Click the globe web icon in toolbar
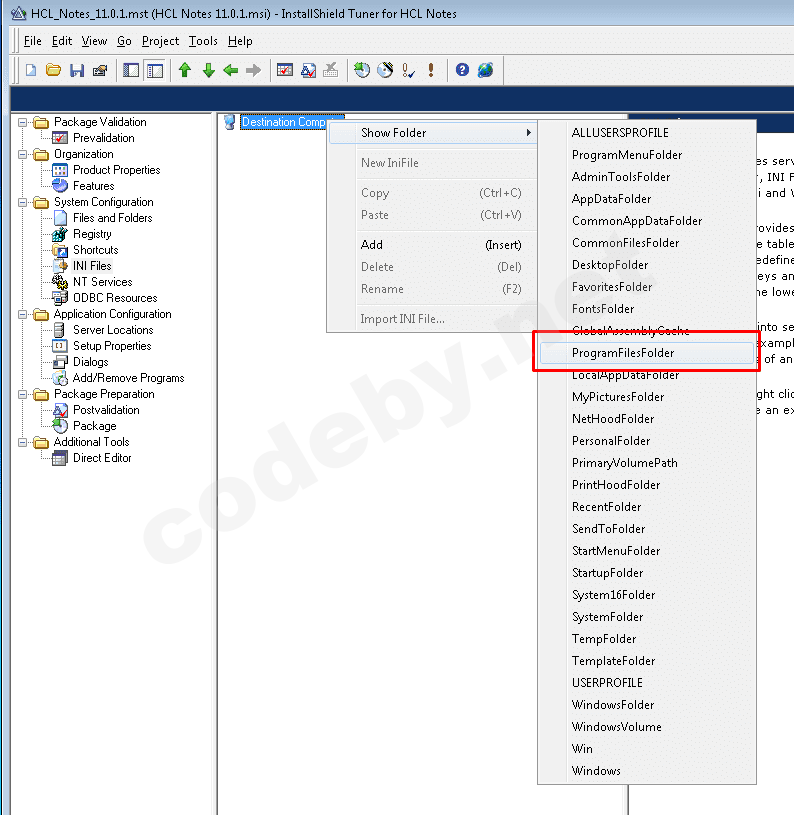 pos(485,70)
